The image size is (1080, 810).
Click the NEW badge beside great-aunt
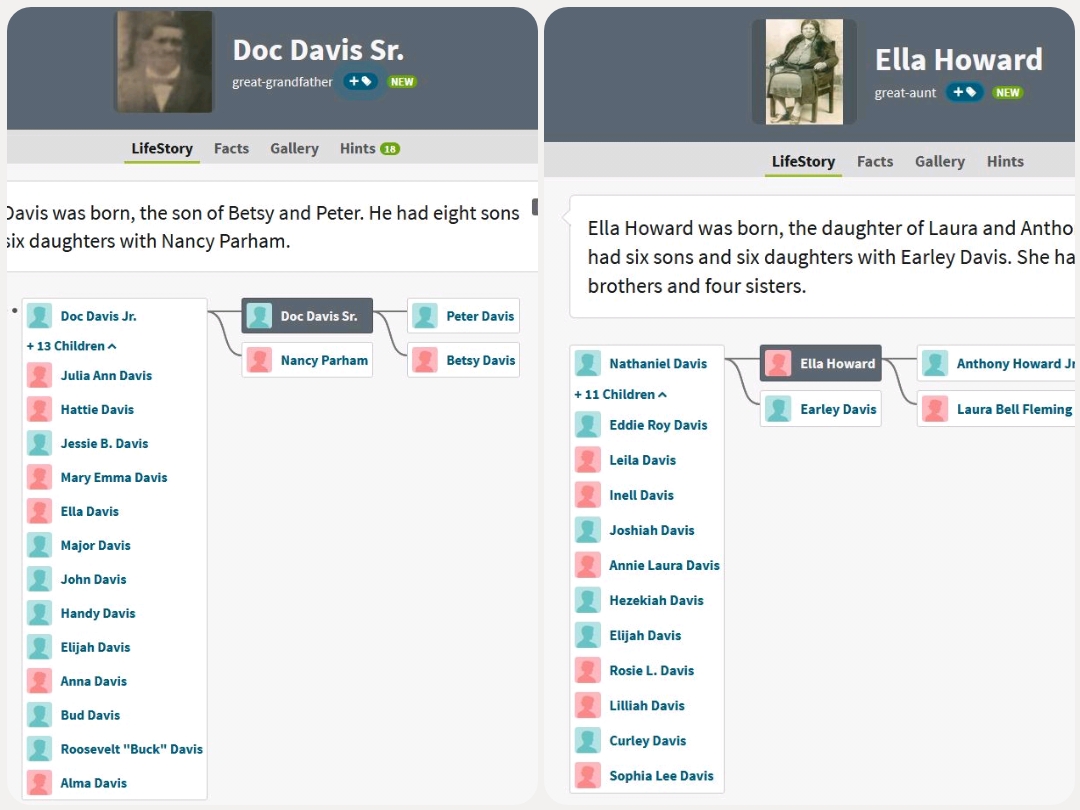(x=1007, y=92)
